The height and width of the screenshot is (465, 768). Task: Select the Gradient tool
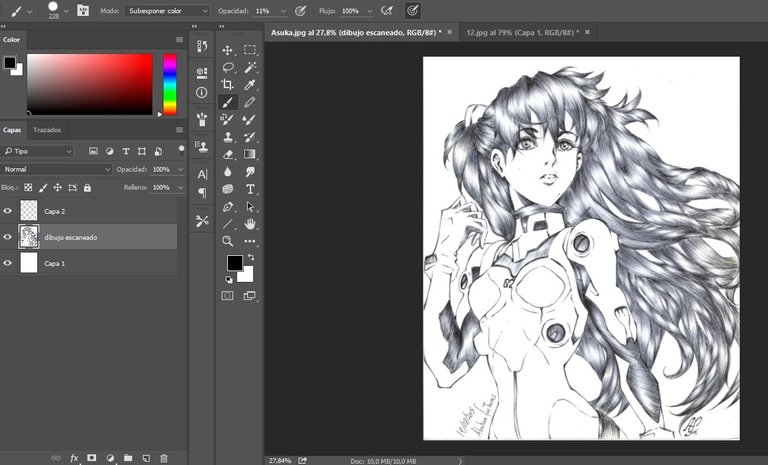click(x=250, y=154)
